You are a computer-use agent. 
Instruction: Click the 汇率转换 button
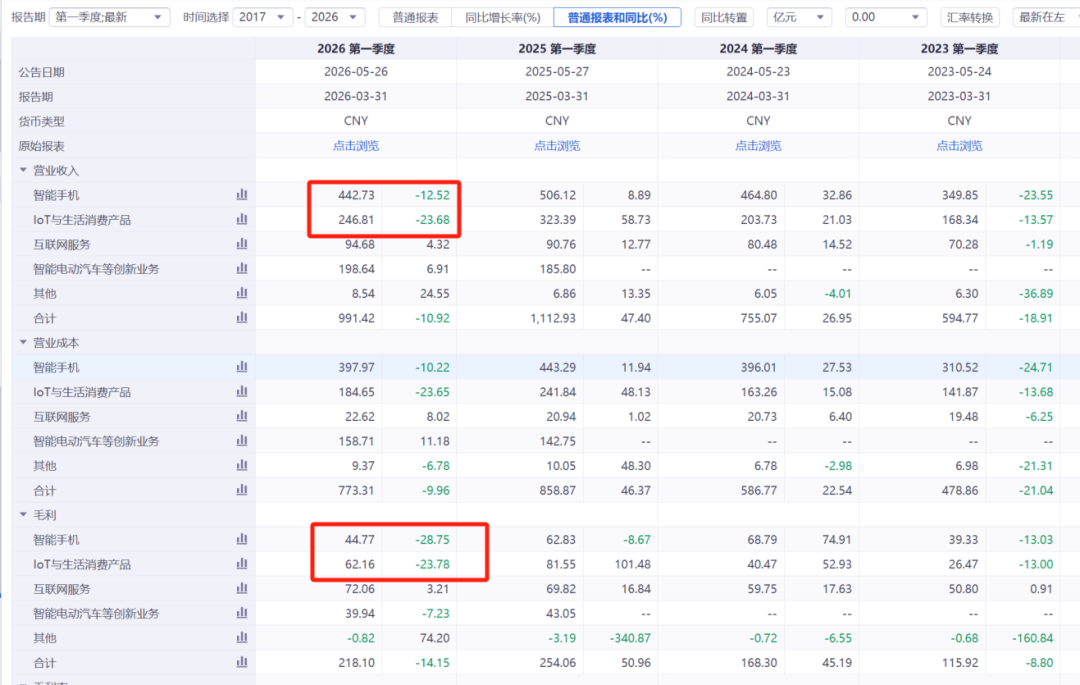pyautogui.click(x=970, y=17)
